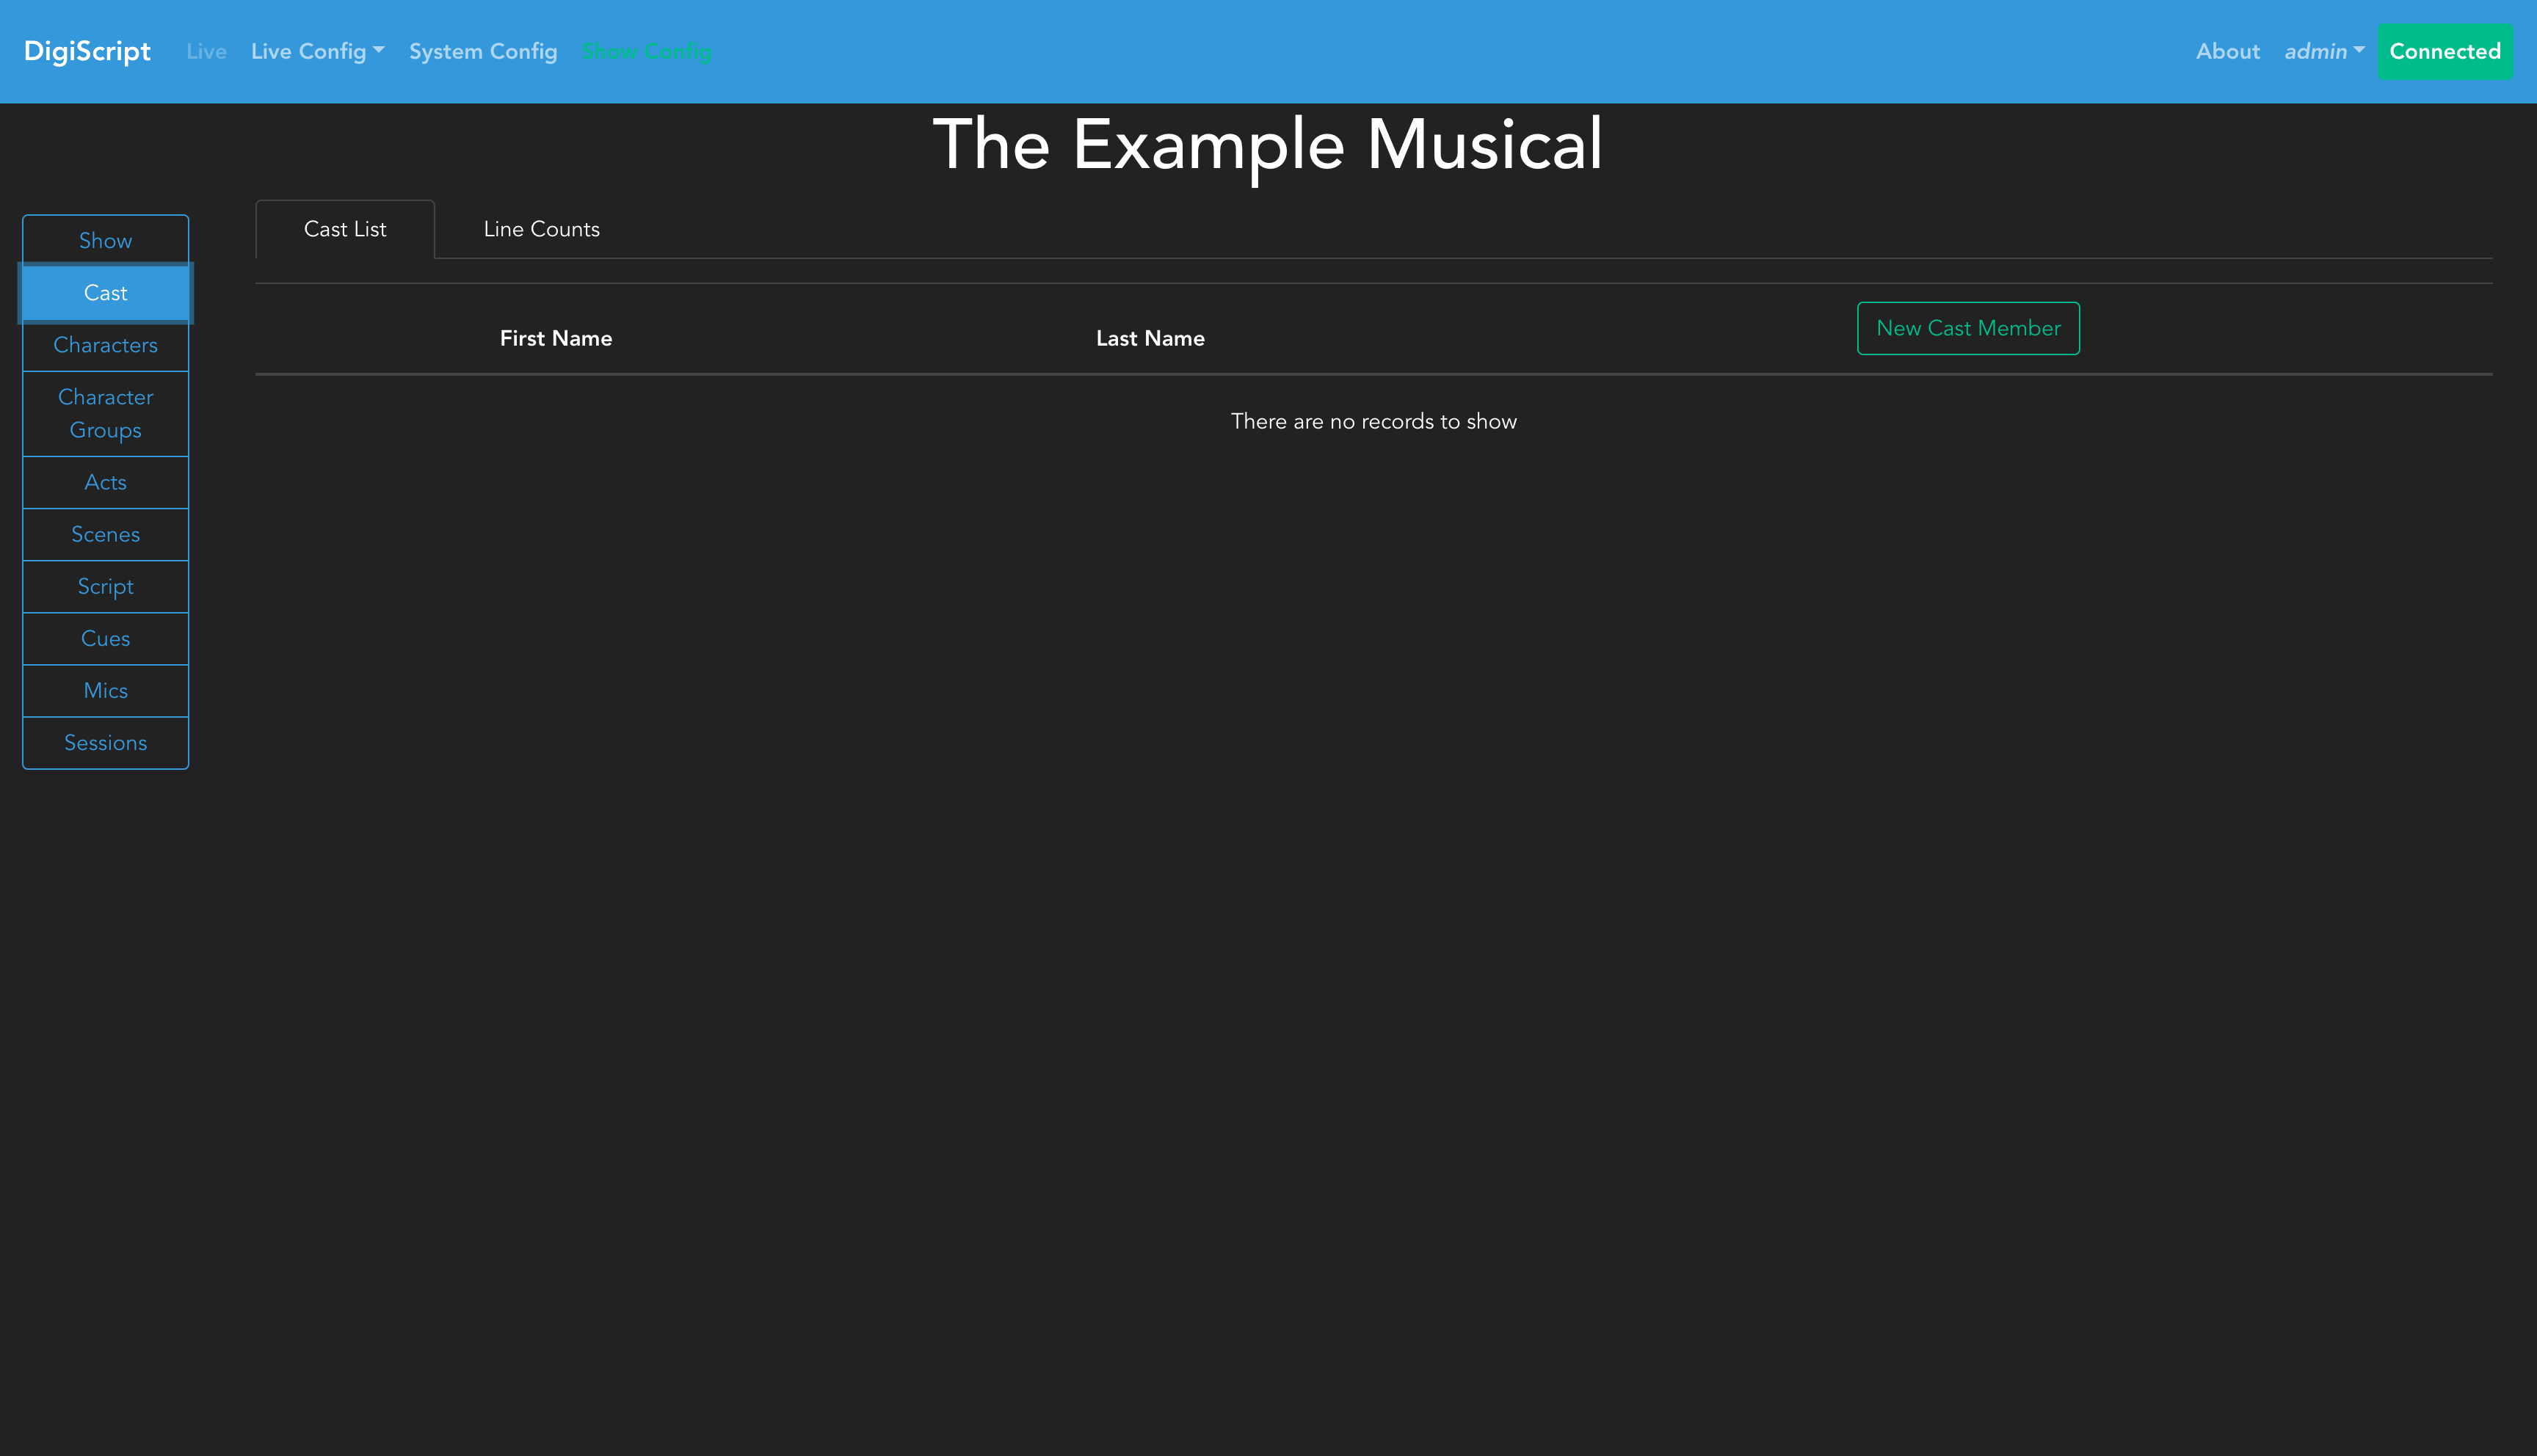The height and width of the screenshot is (1456, 2537).
Task: Select the Cast List tab
Action: point(345,229)
